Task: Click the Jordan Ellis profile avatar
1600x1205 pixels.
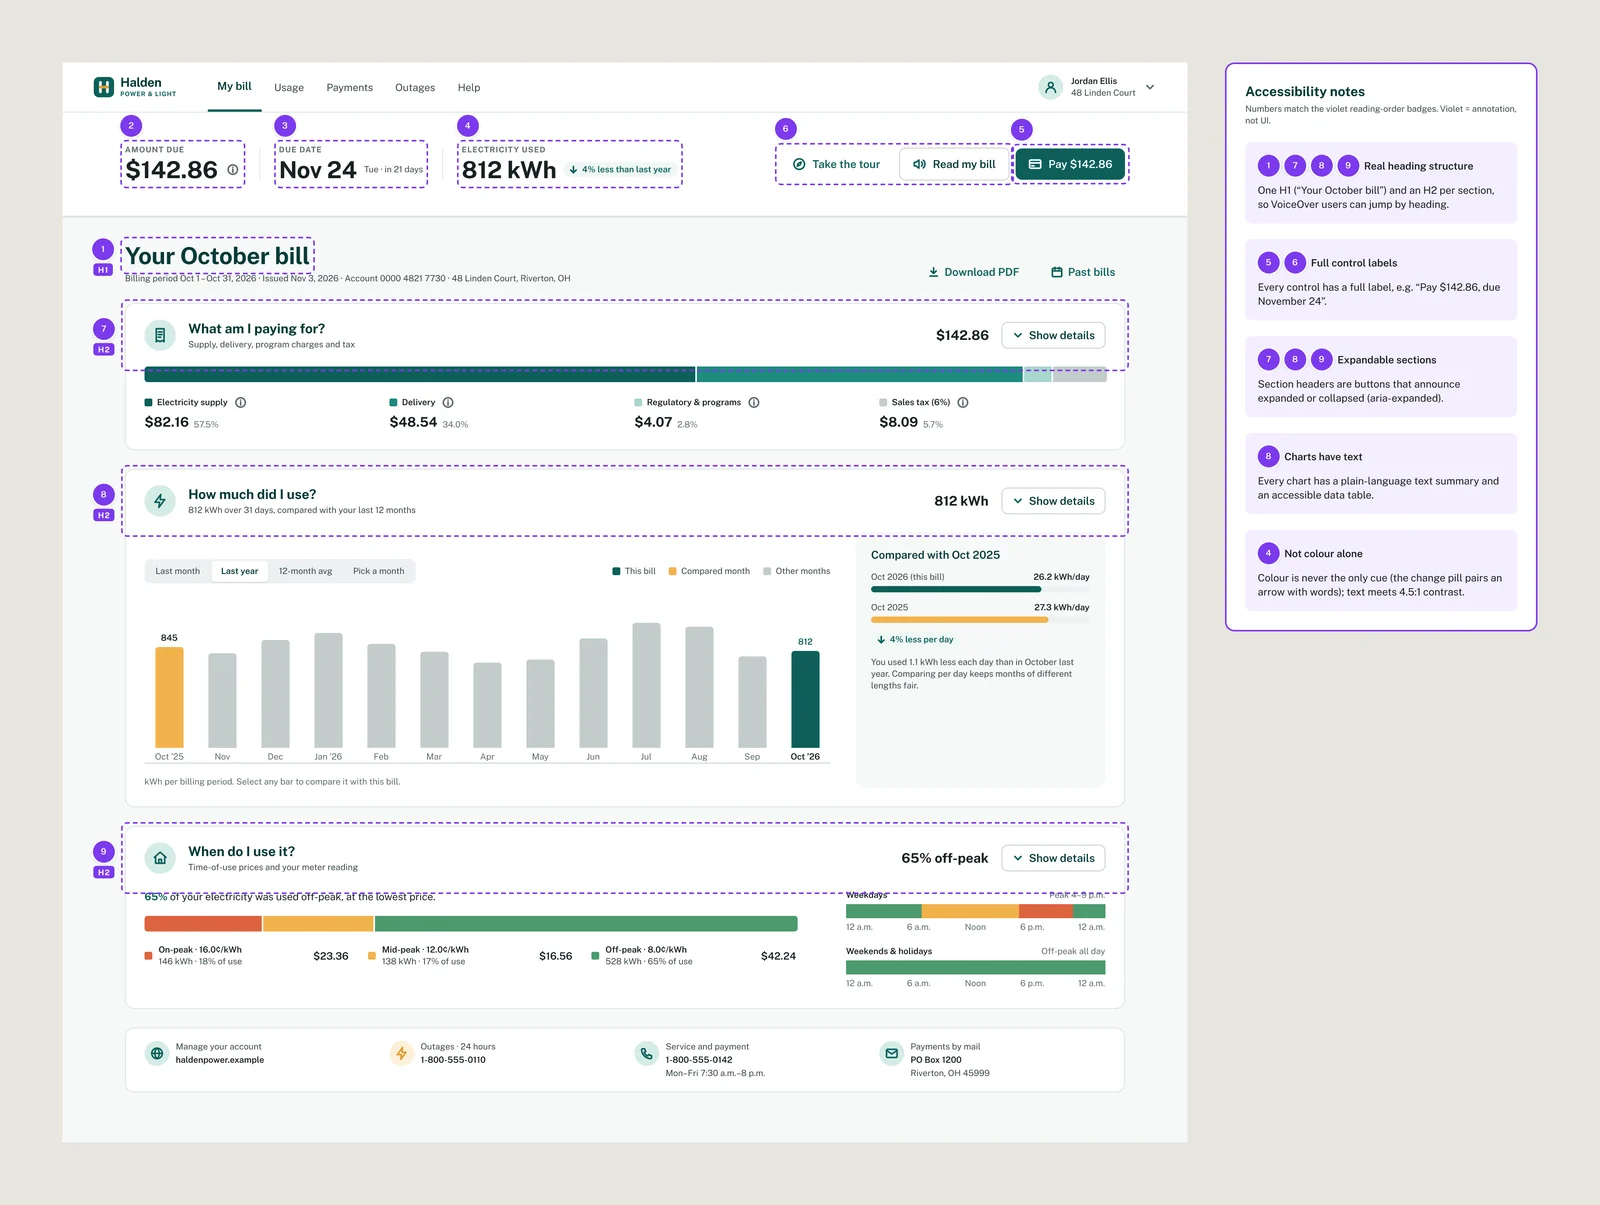Action: pos(1050,87)
